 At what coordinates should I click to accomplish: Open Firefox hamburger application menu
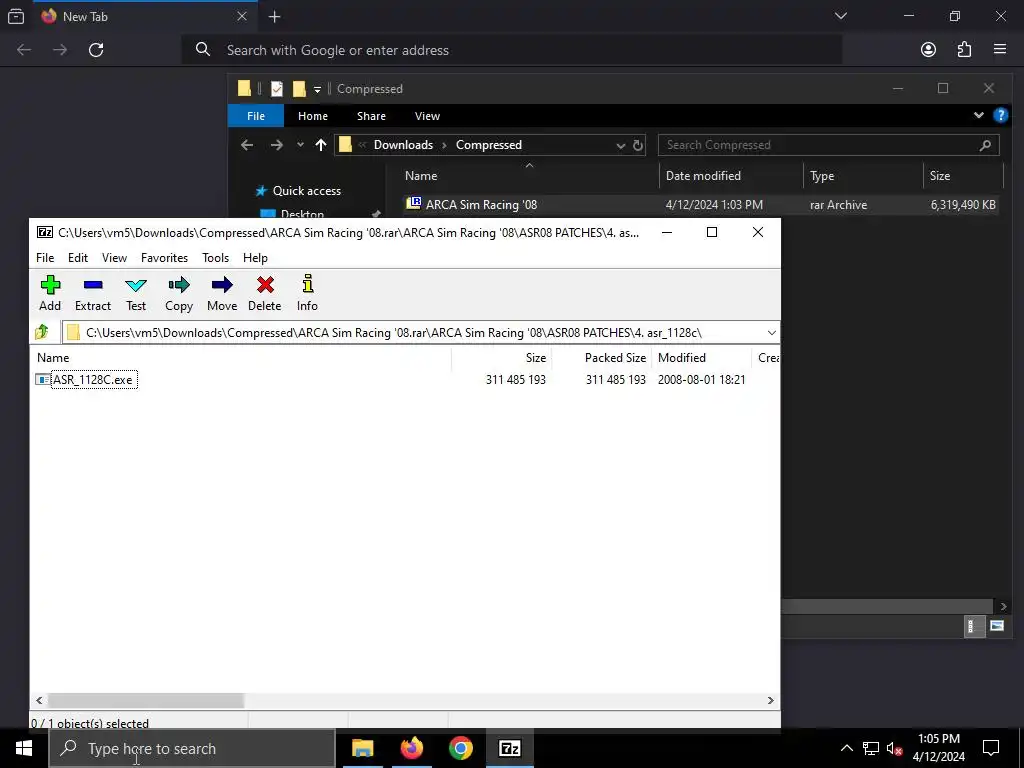coord(1000,50)
